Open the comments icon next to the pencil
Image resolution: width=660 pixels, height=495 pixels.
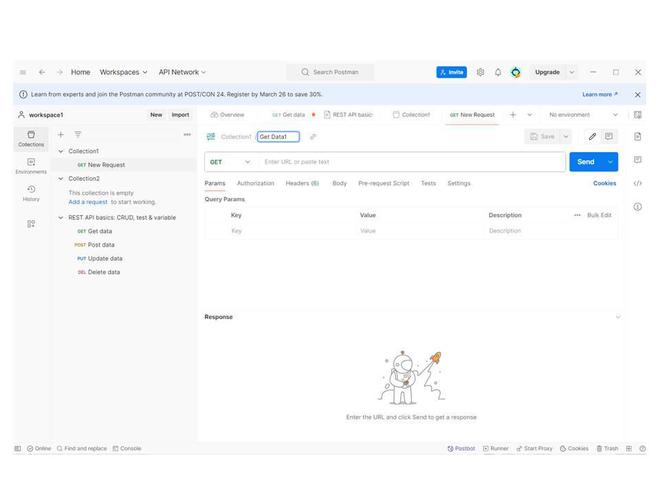coord(609,136)
